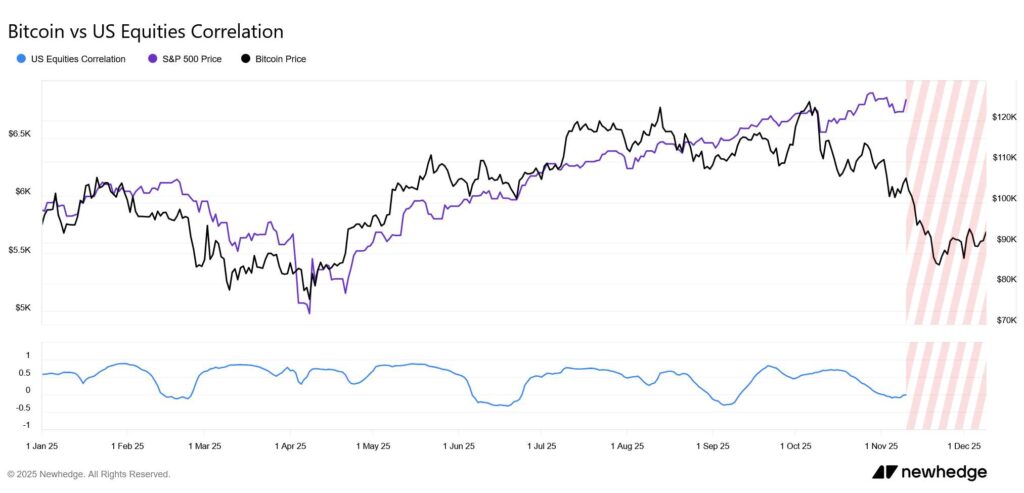Click the 1 Jan 25 date axis label
Screen dimensions: 1024x493
tap(43, 444)
